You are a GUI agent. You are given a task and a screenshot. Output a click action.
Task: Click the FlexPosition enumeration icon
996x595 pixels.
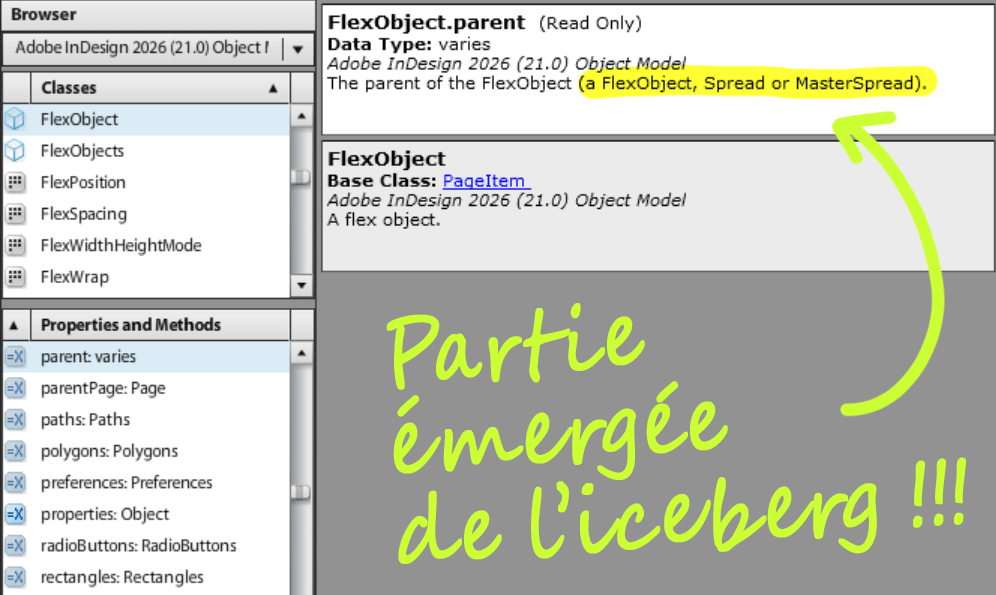[15, 182]
